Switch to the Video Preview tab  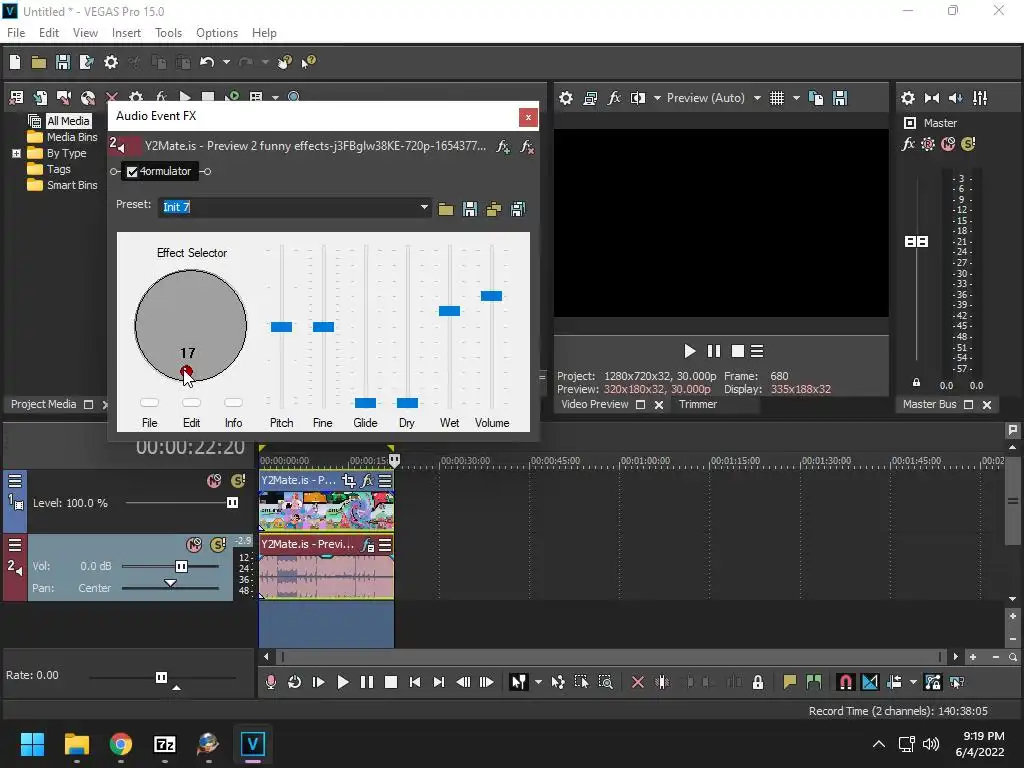pos(594,404)
